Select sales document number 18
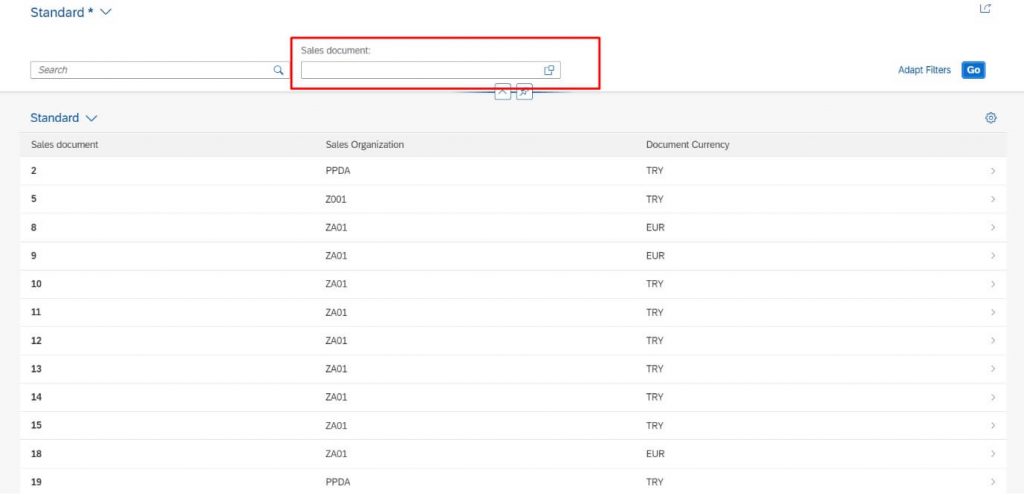The width and height of the screenshot is (1024, 495). pyautogui.click(x=36, y=454)
